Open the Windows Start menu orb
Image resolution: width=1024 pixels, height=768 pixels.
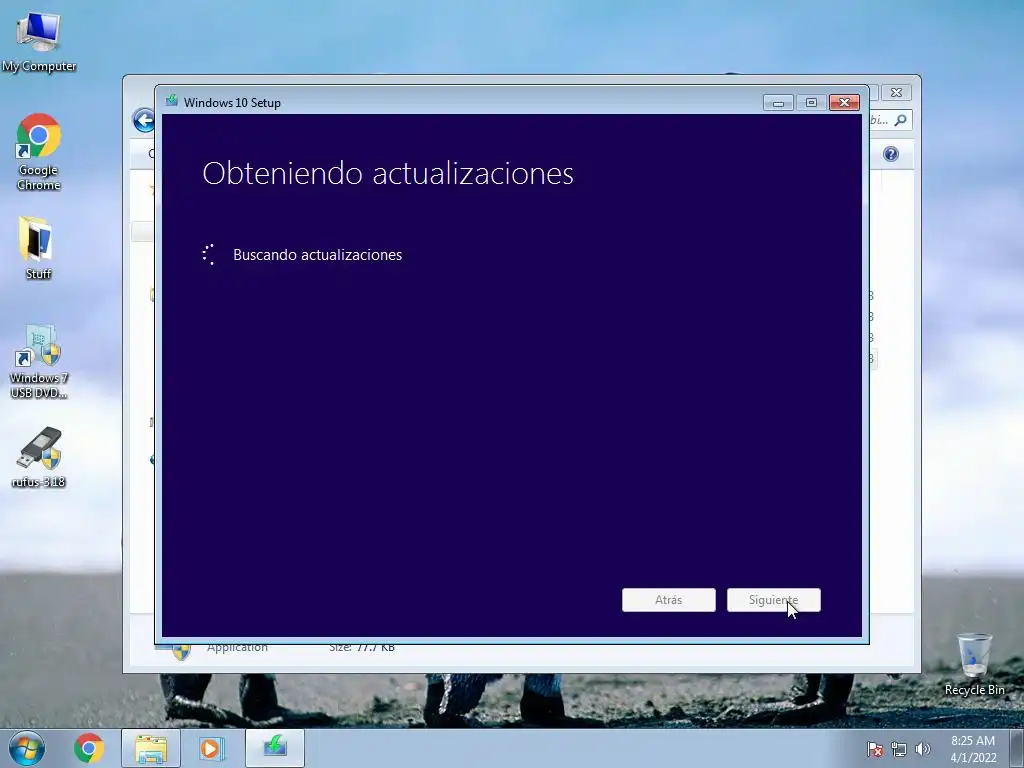pos(27,748)
